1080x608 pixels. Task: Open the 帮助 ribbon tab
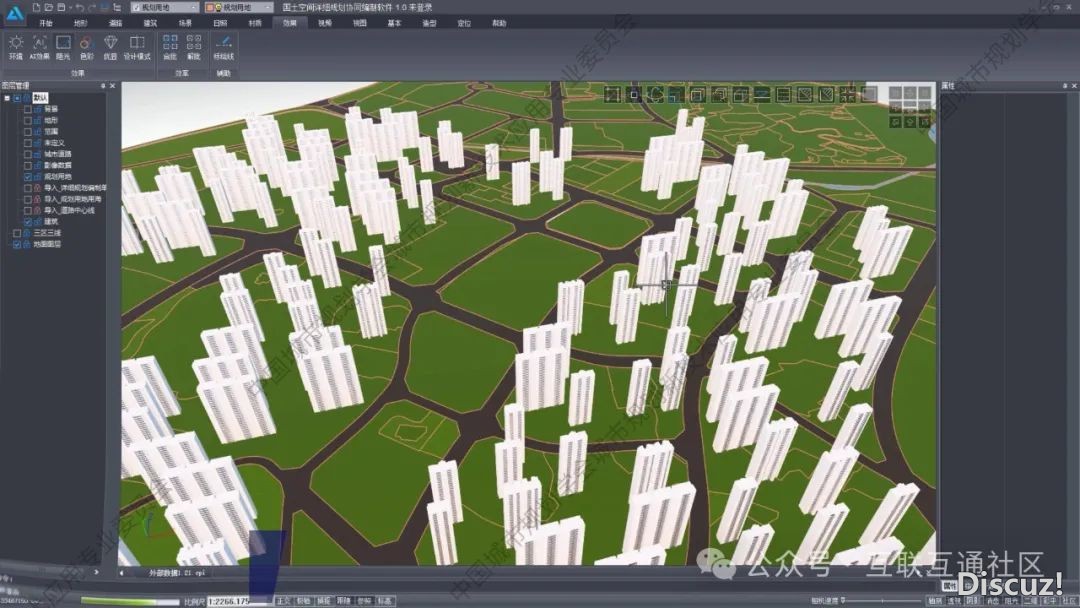pyautogui.click(x=499, y=23)
